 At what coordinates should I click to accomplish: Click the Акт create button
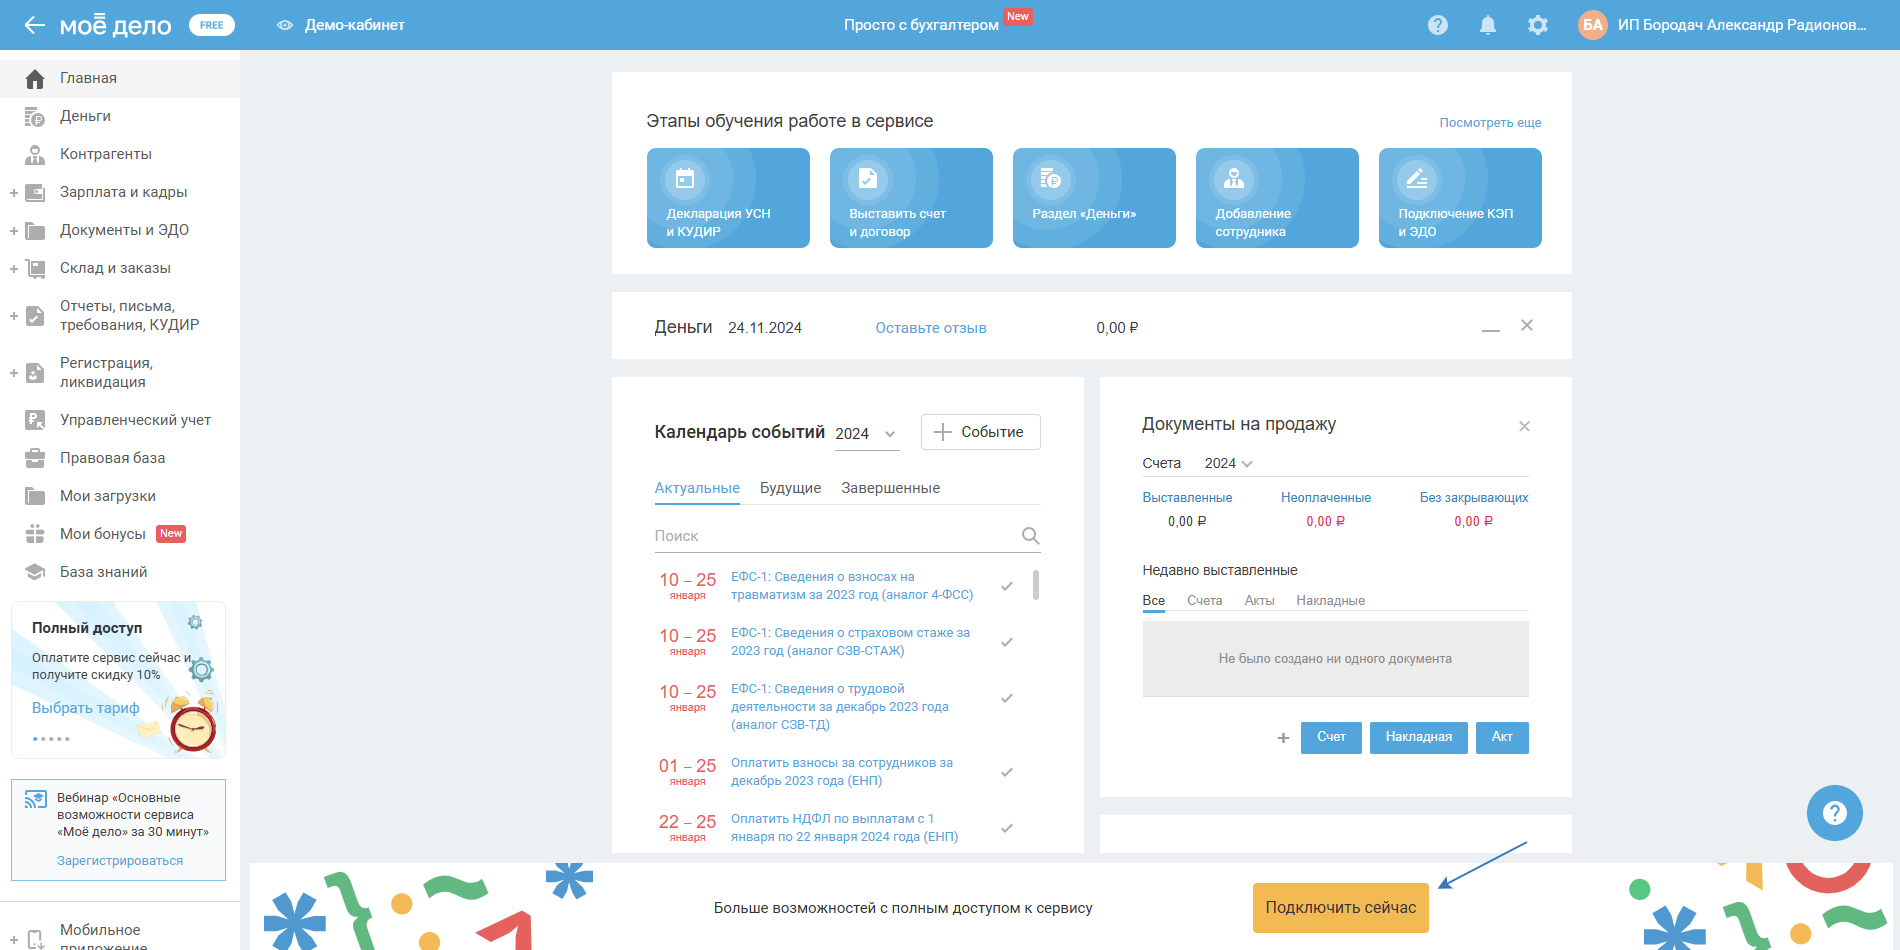(1502, 738)
